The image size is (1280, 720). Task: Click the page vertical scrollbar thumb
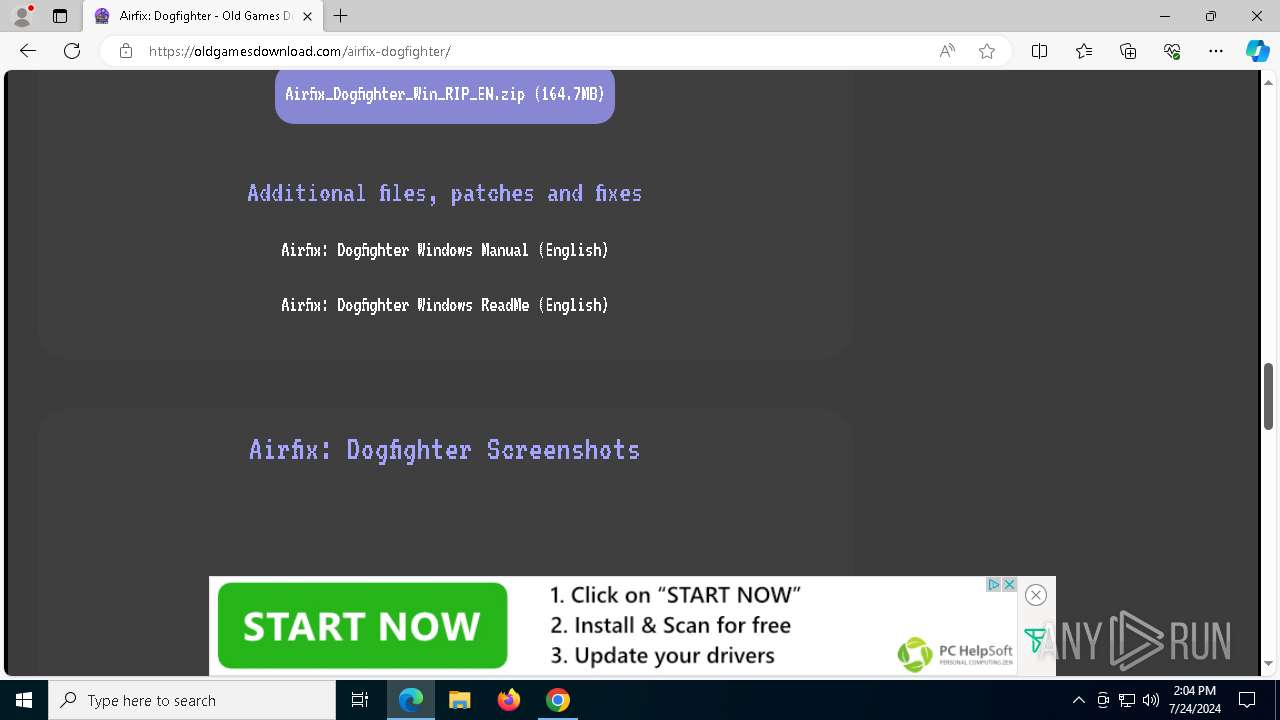(x=1268, y=397)
